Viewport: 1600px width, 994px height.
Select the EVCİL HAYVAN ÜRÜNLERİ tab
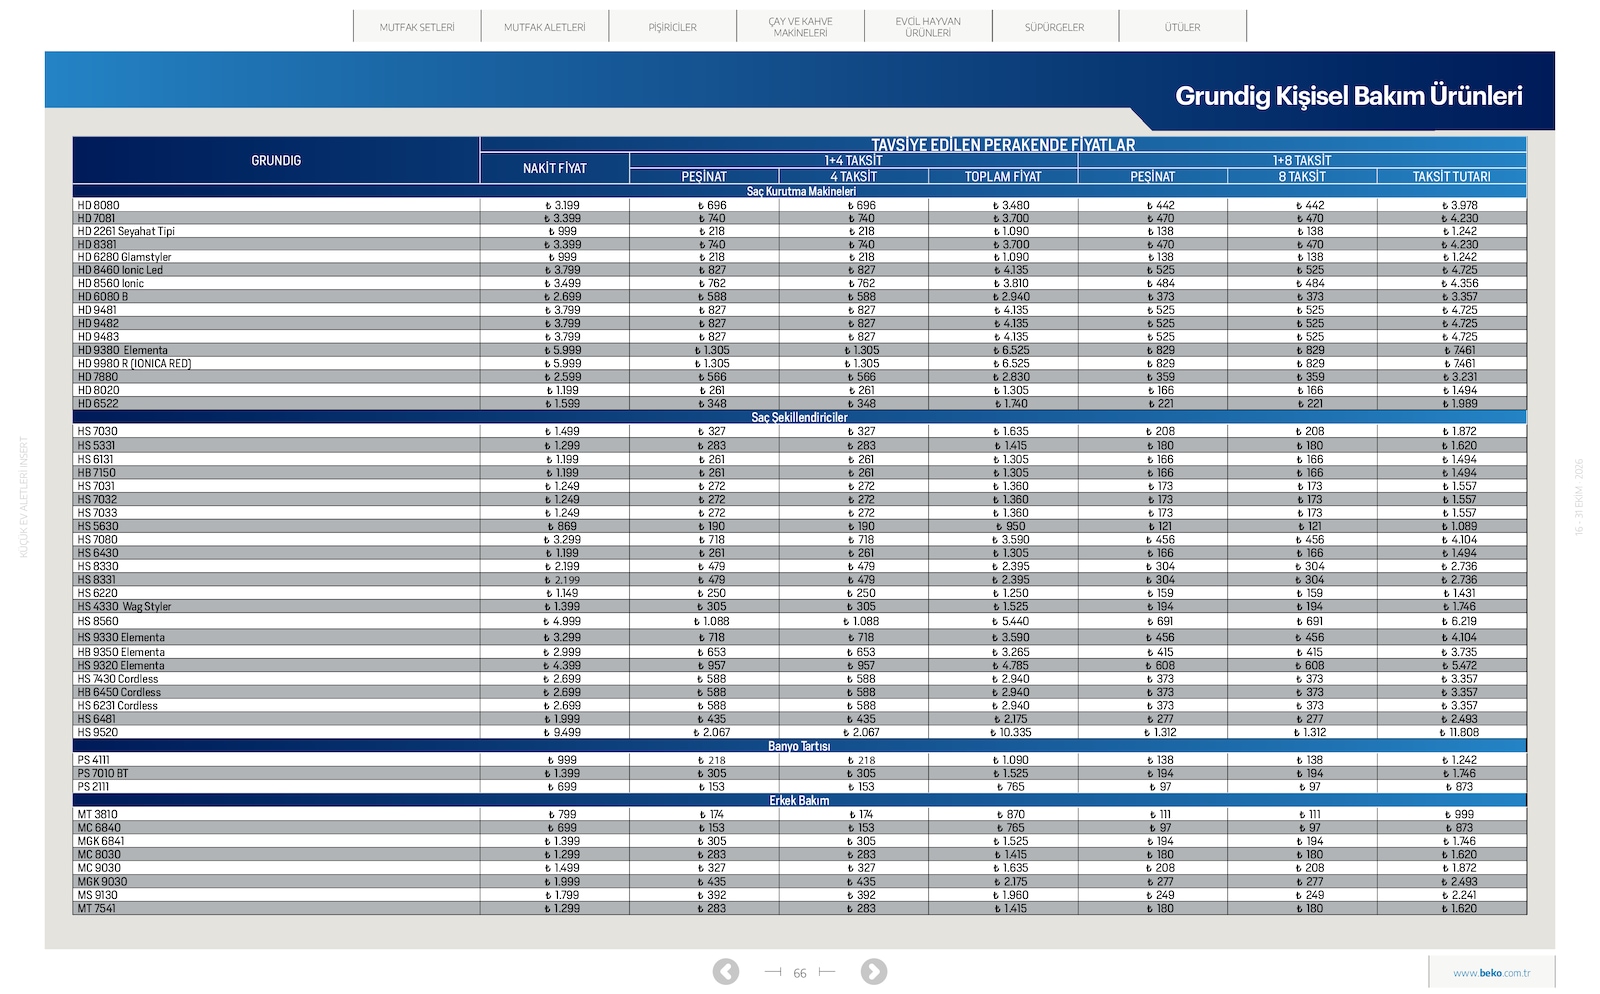pyautogui.click(x=928, y=27)
